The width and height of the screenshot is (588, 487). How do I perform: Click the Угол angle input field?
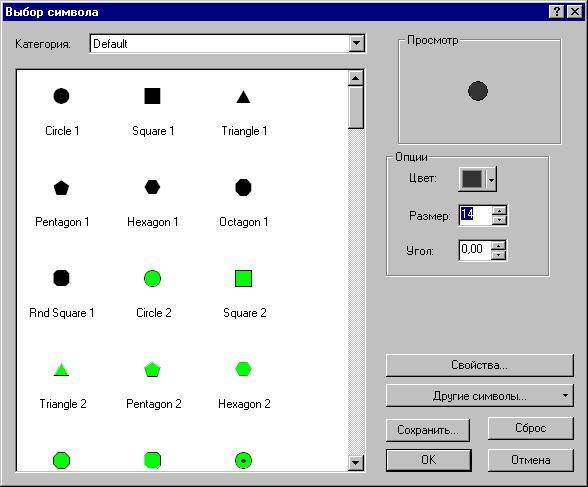pos(475,250)
